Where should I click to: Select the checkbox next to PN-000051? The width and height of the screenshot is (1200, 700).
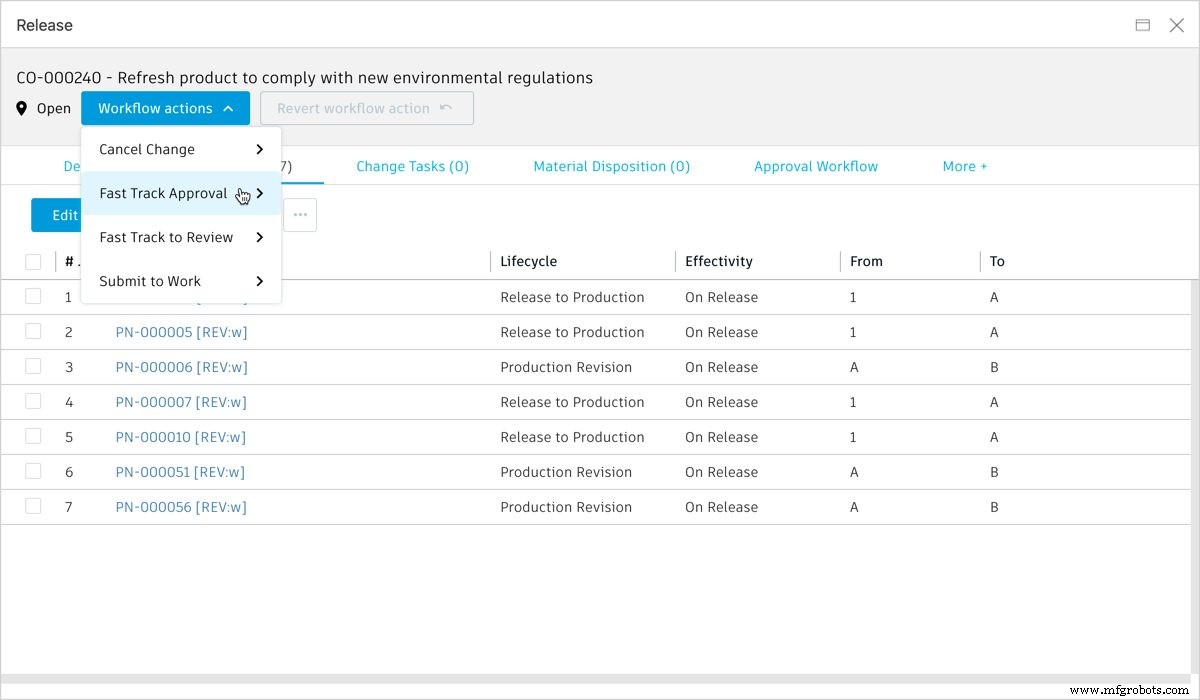point(33,471)
